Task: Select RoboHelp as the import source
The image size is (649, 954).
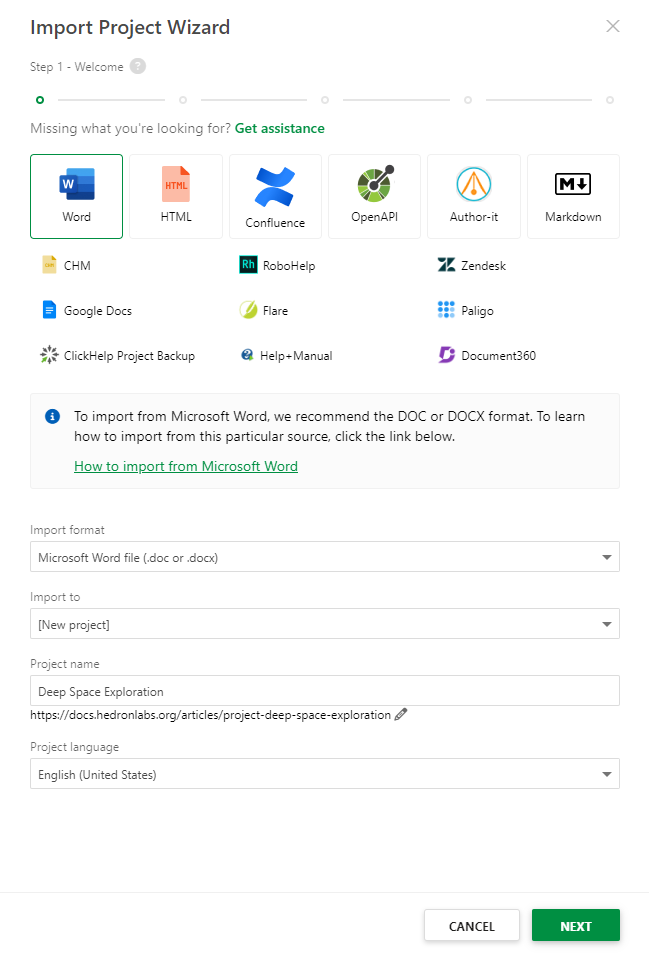Action: click(288, 265)
